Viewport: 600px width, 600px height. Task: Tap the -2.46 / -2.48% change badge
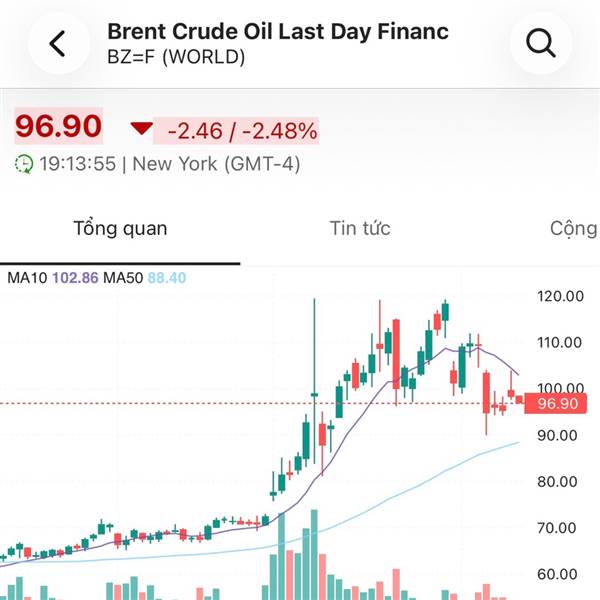click(x=241, y=130)
